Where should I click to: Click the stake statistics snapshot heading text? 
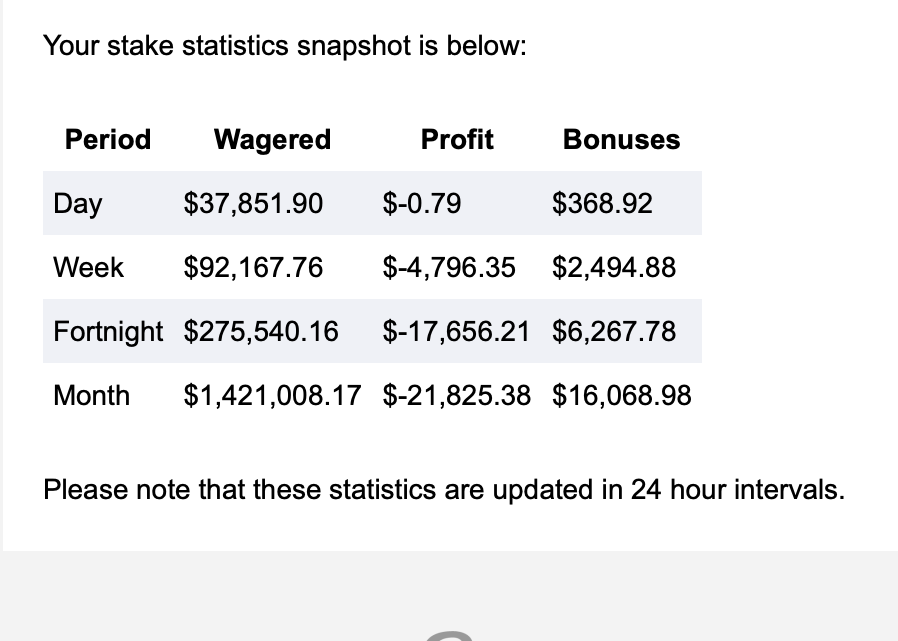[285, 46]
